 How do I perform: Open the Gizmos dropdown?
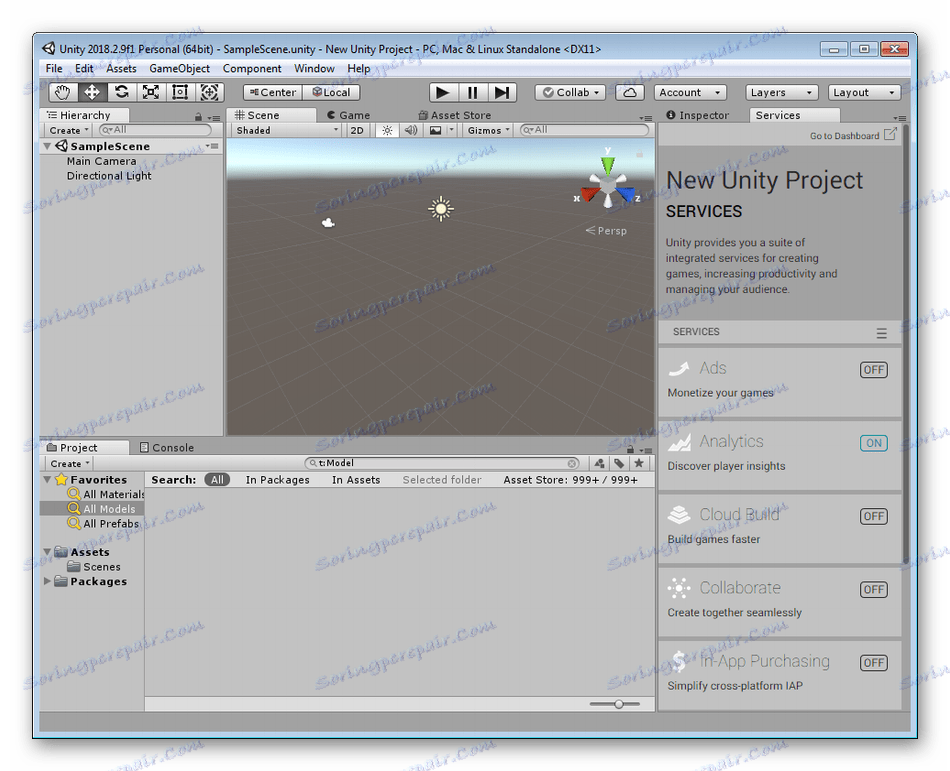[x=488, y=130]
